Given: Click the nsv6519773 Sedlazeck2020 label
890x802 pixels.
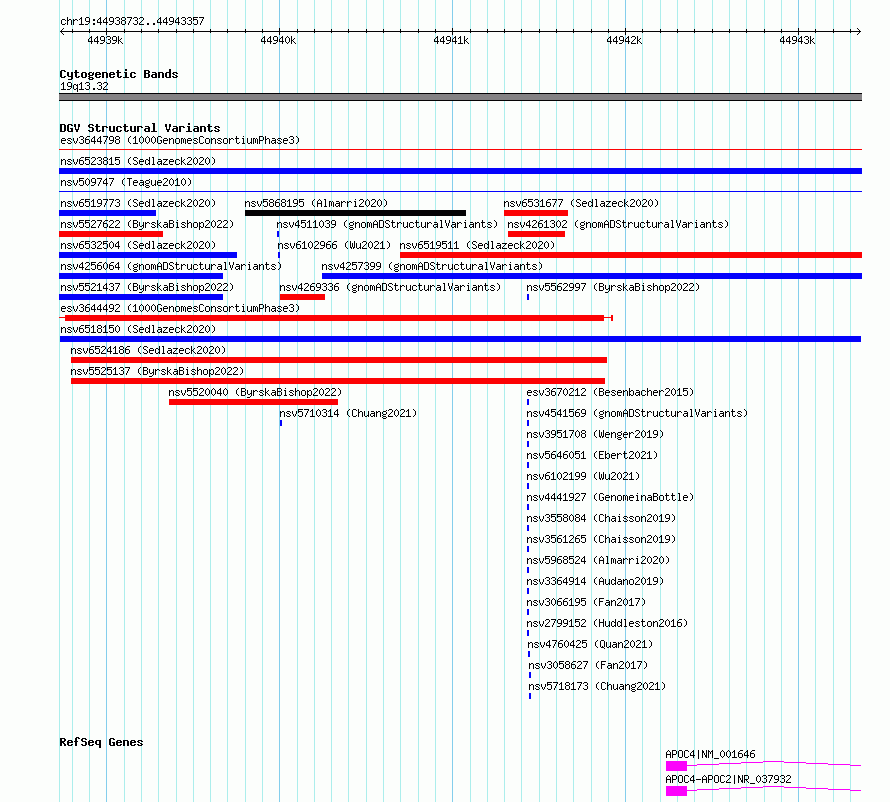Looking at the screenshot, I should [x=138, y=203].
